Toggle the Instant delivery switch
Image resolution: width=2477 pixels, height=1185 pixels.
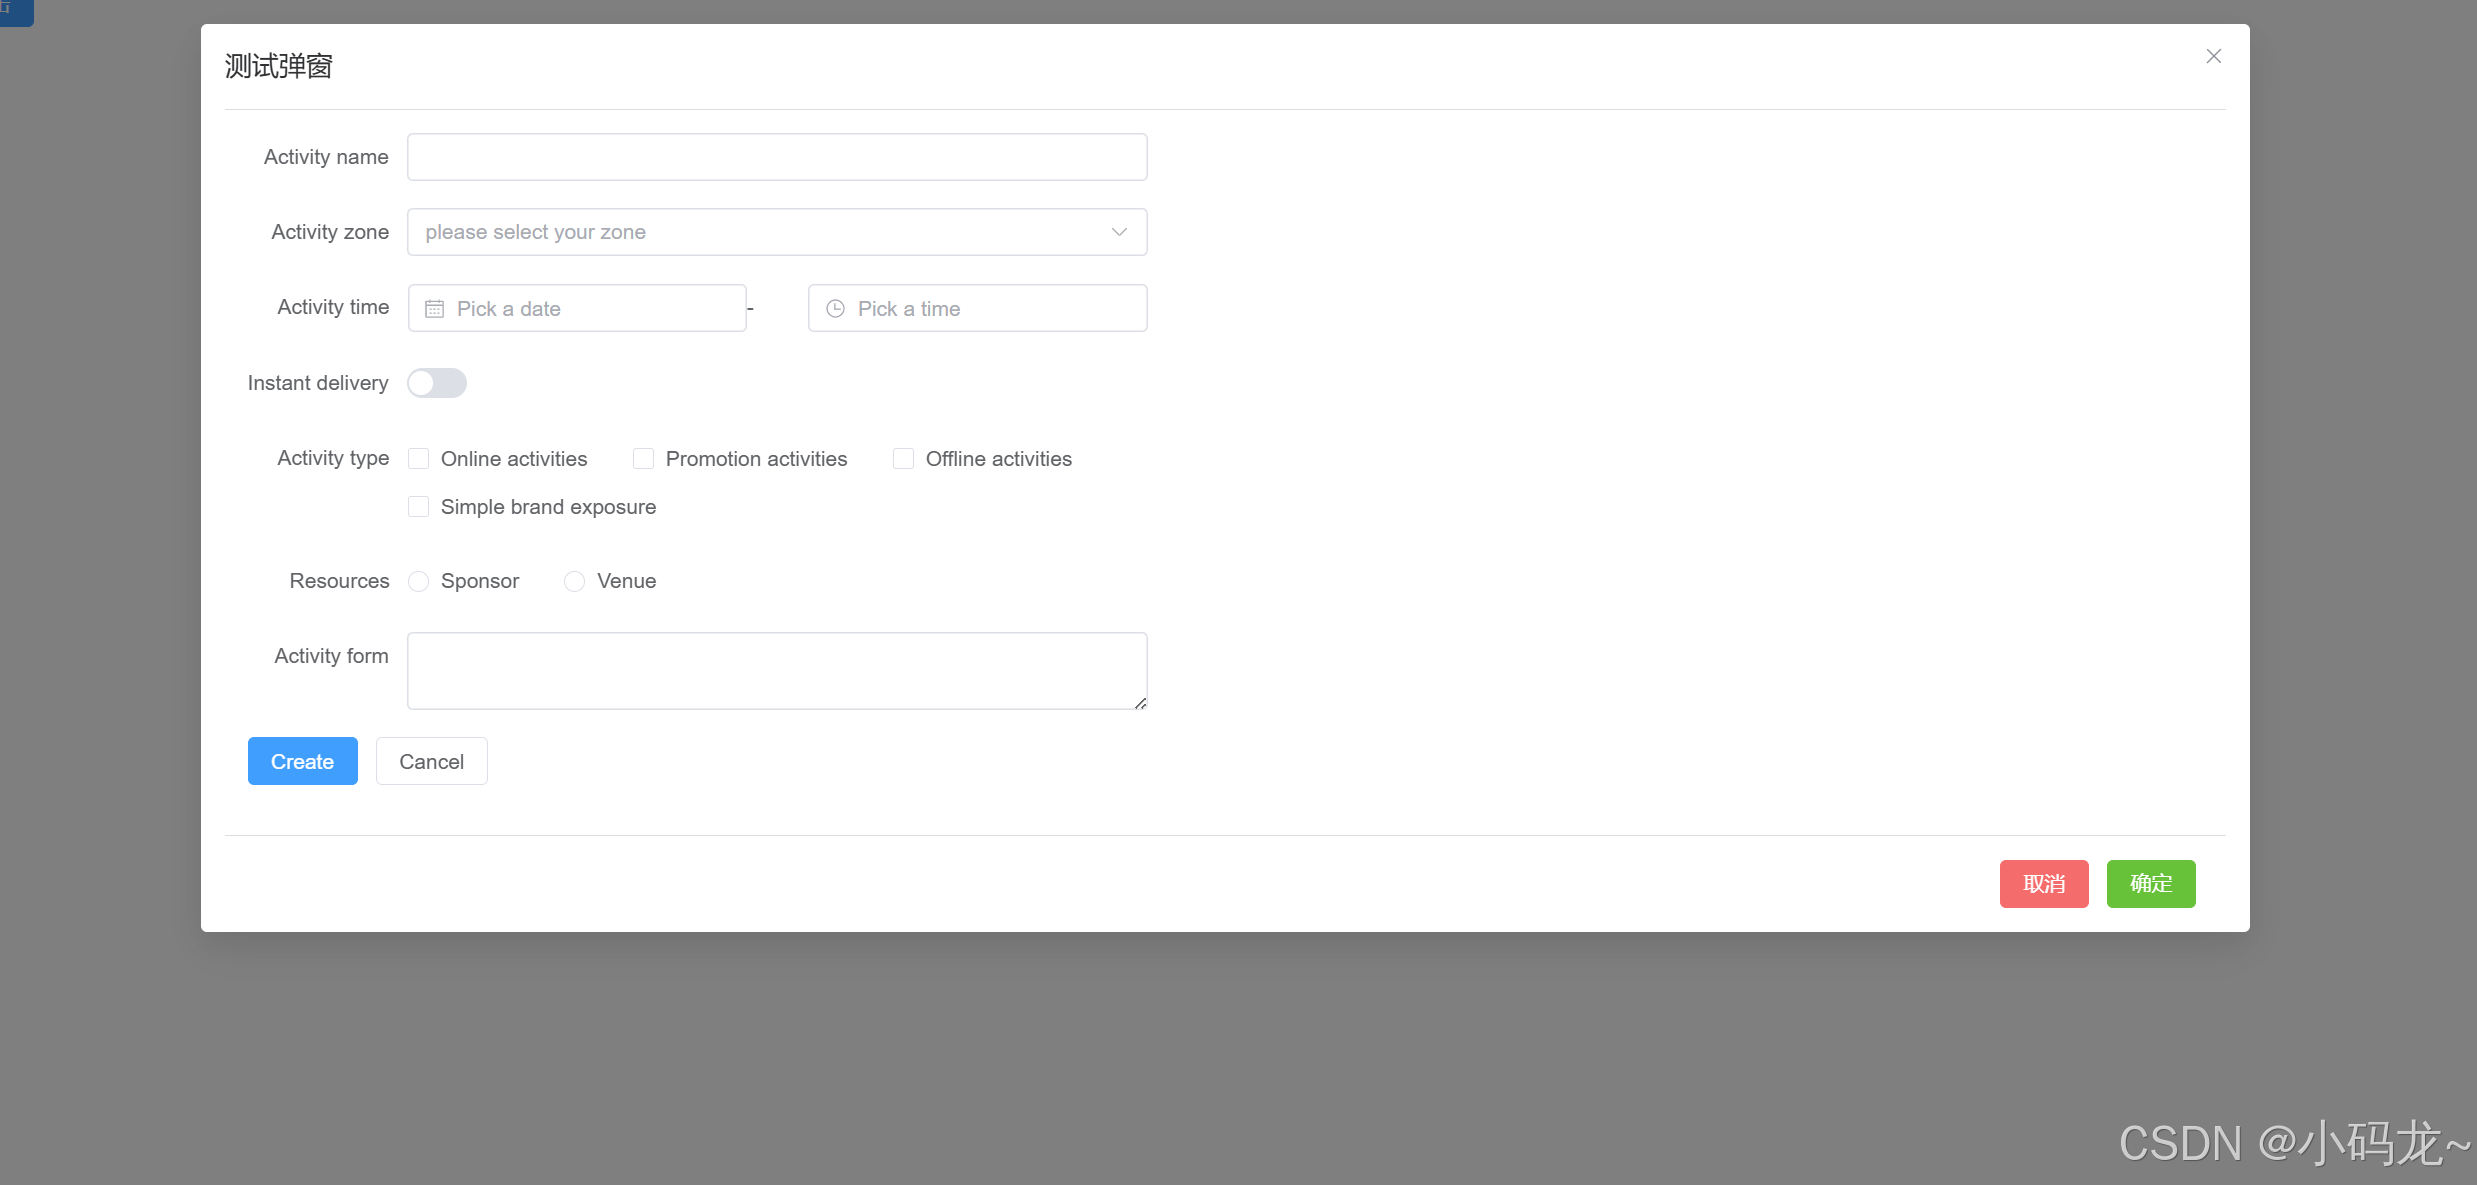[x=437, y=383]
